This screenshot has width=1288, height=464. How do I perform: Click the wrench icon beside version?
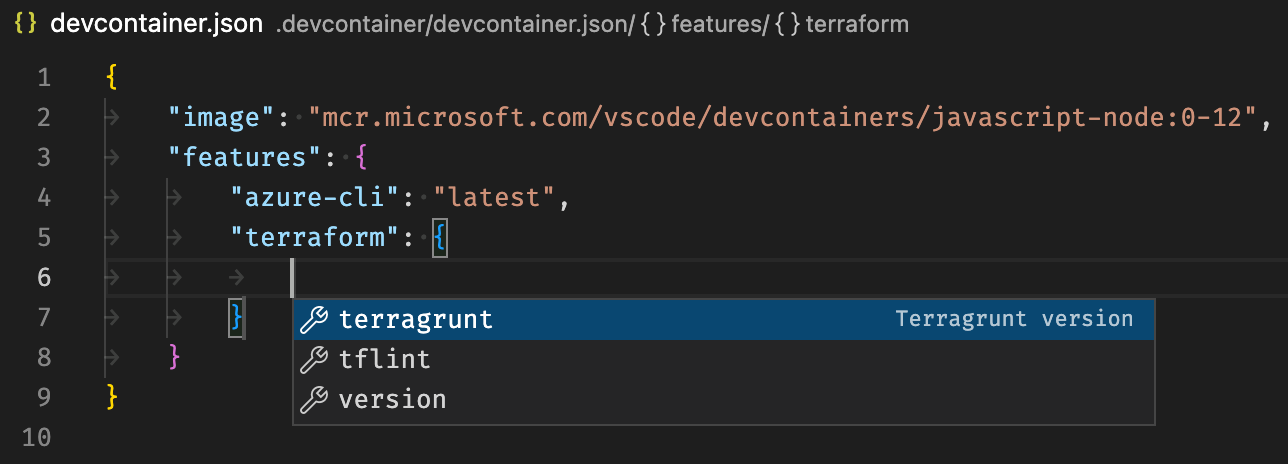pos(314,400)
